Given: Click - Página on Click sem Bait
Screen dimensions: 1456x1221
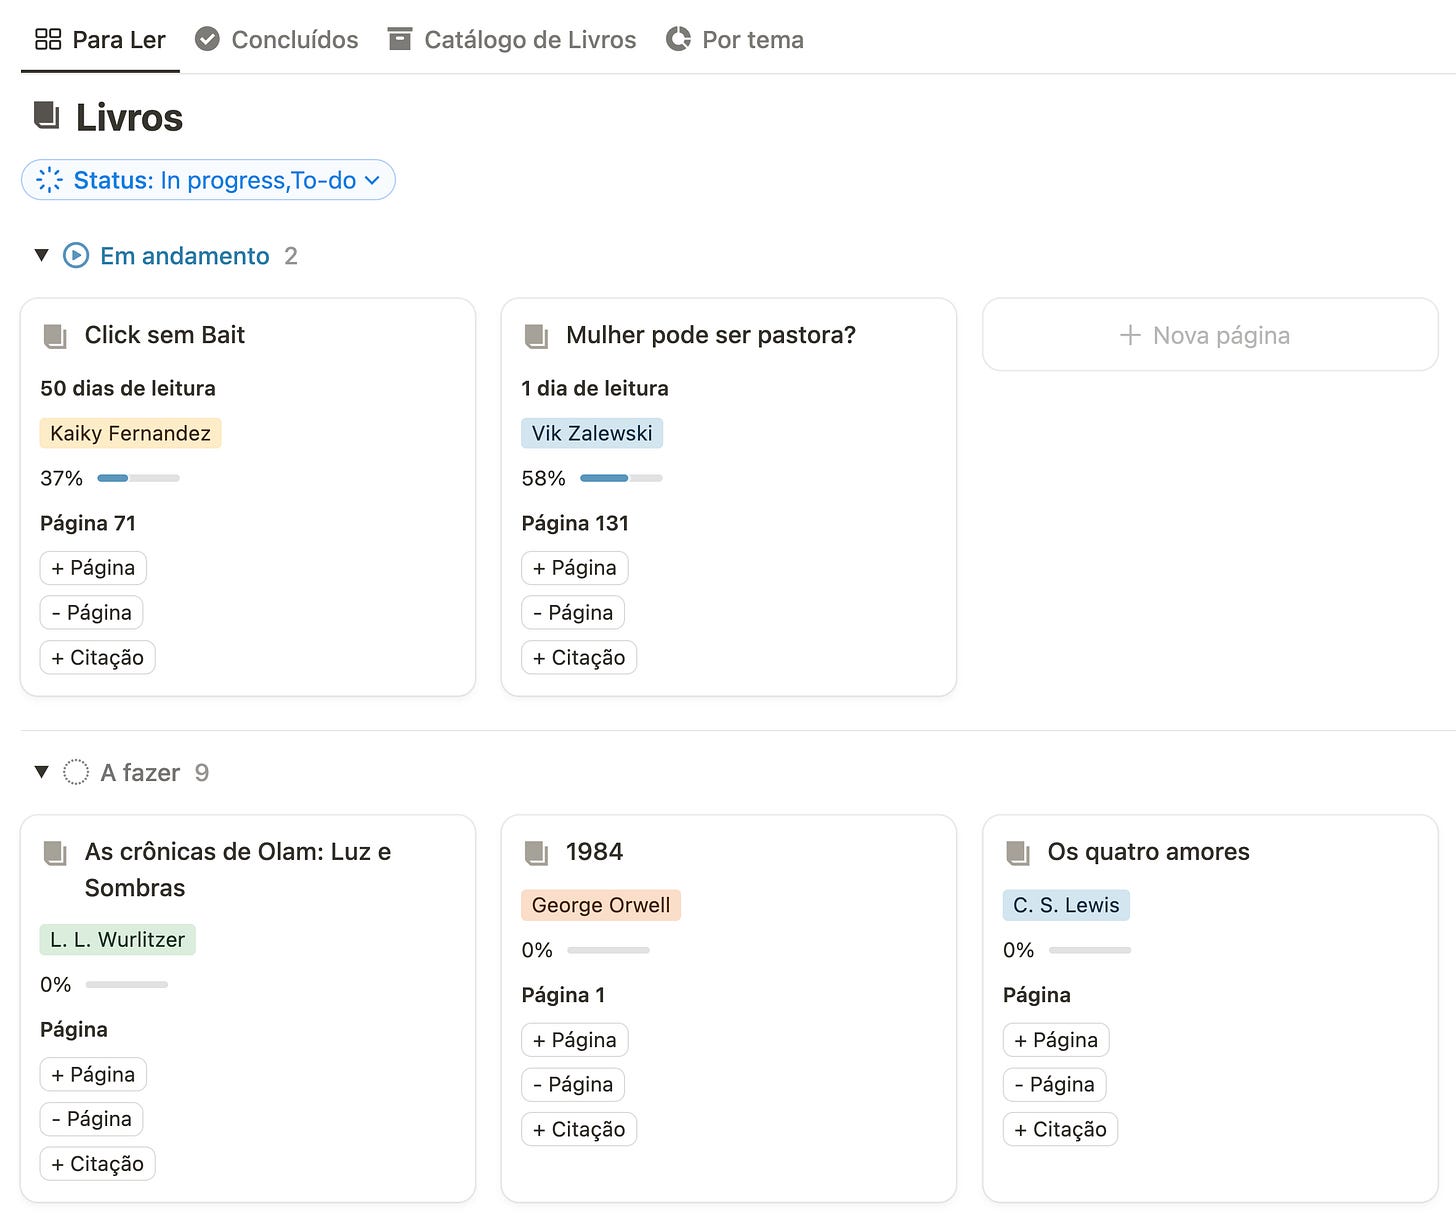Looking at the screenshot, I should point(92,613).
